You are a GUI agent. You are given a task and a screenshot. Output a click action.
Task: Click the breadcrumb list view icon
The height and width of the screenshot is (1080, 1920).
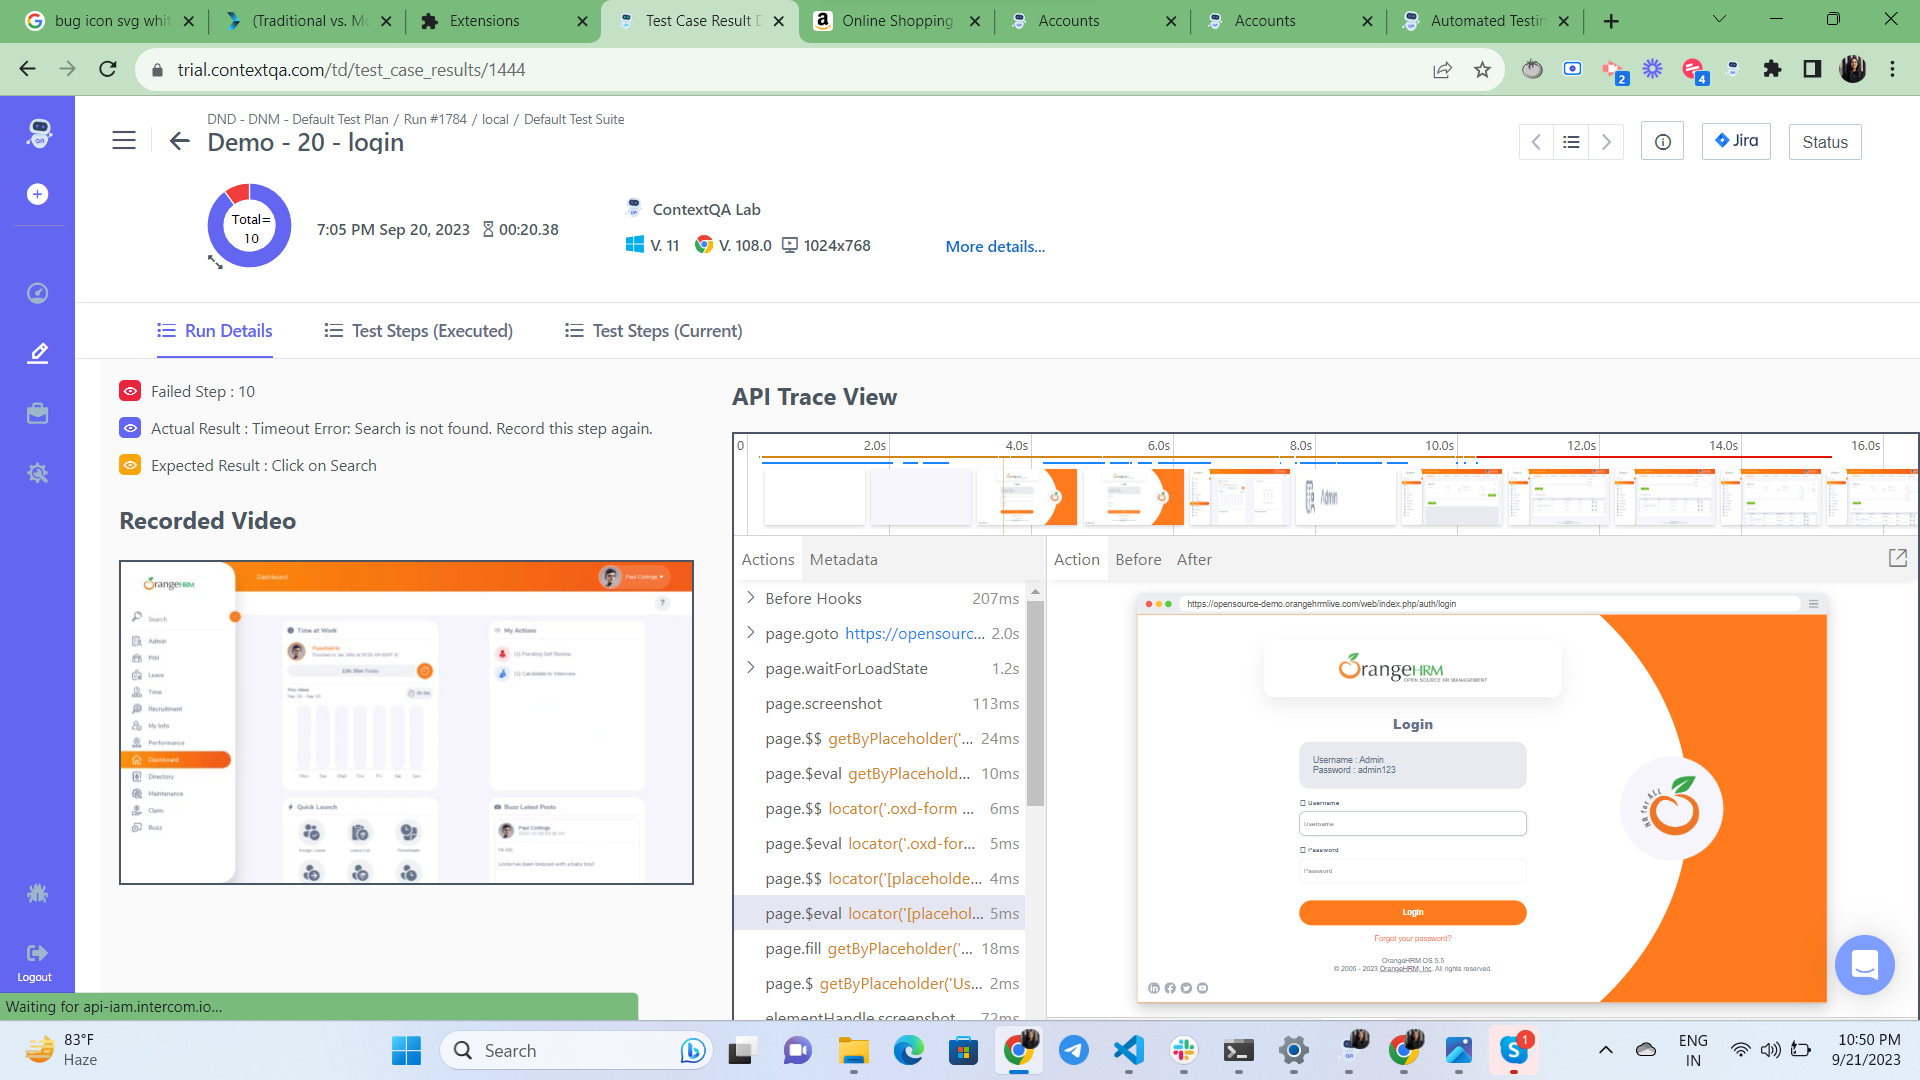(1572, 141)
